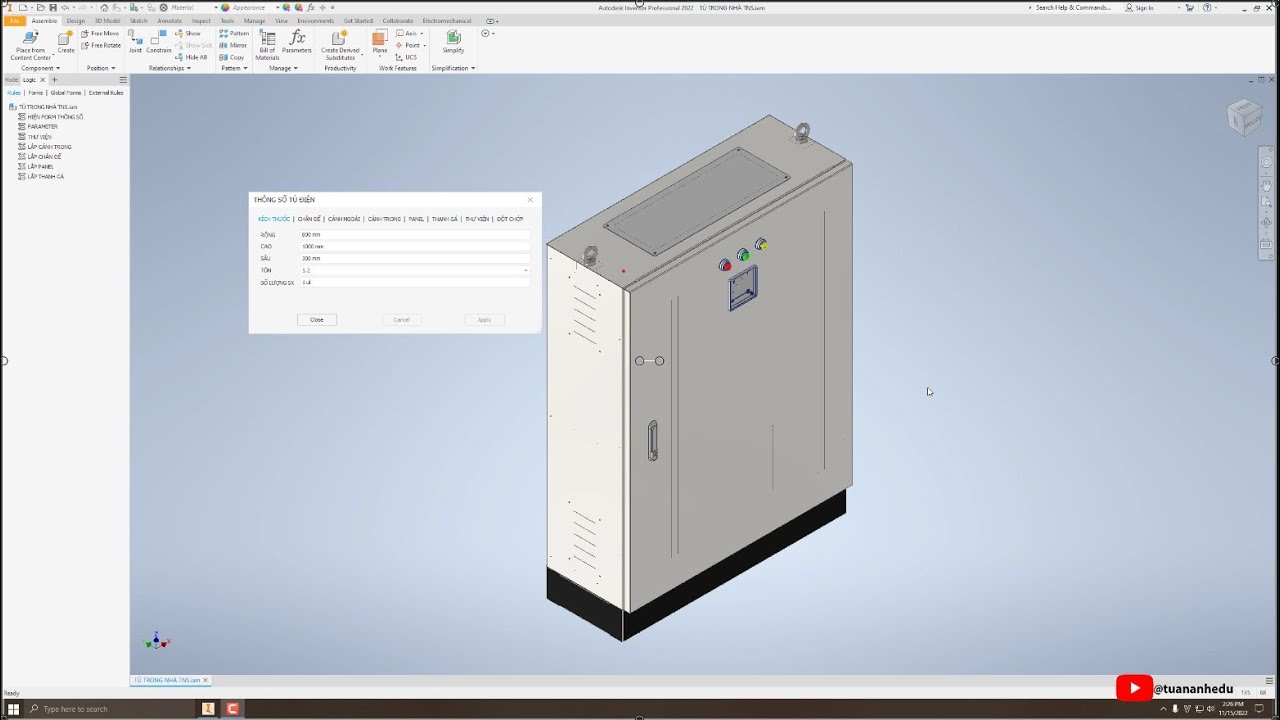Activate the Free Rotate tool
This screenshot has height=720, width=1280.
click(x=101, y=45)
